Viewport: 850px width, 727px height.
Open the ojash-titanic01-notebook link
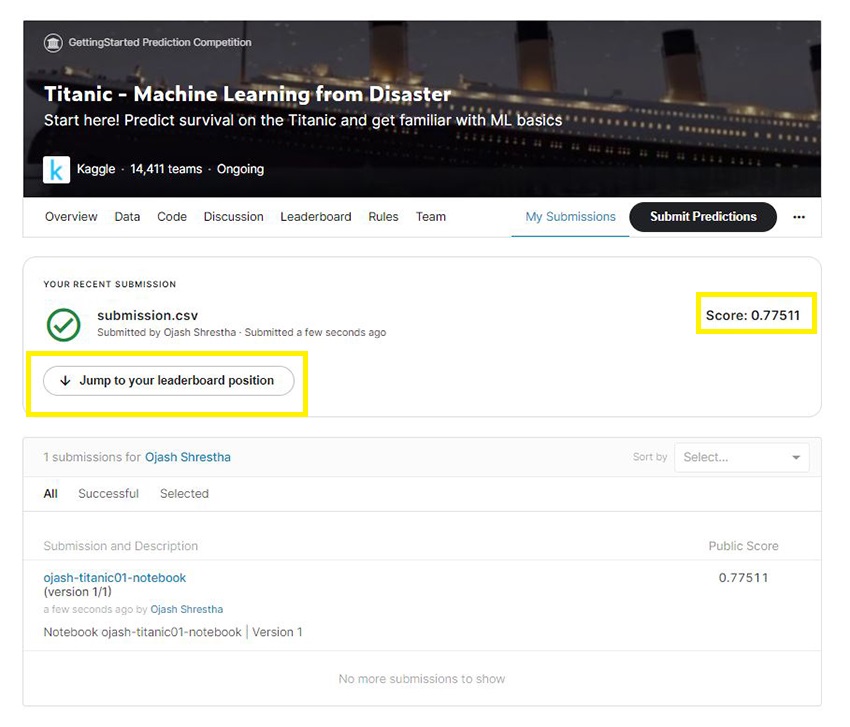(x=115, y=577)
